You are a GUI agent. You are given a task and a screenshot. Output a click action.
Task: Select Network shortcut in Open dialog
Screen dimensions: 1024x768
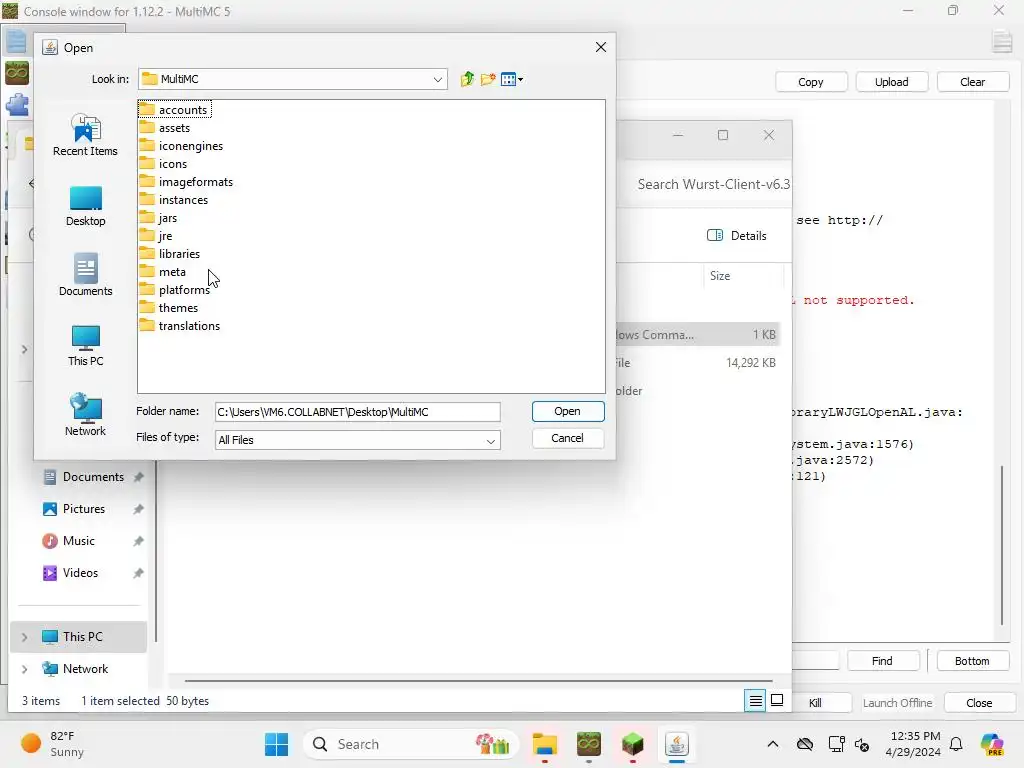(x=86, y=415)
